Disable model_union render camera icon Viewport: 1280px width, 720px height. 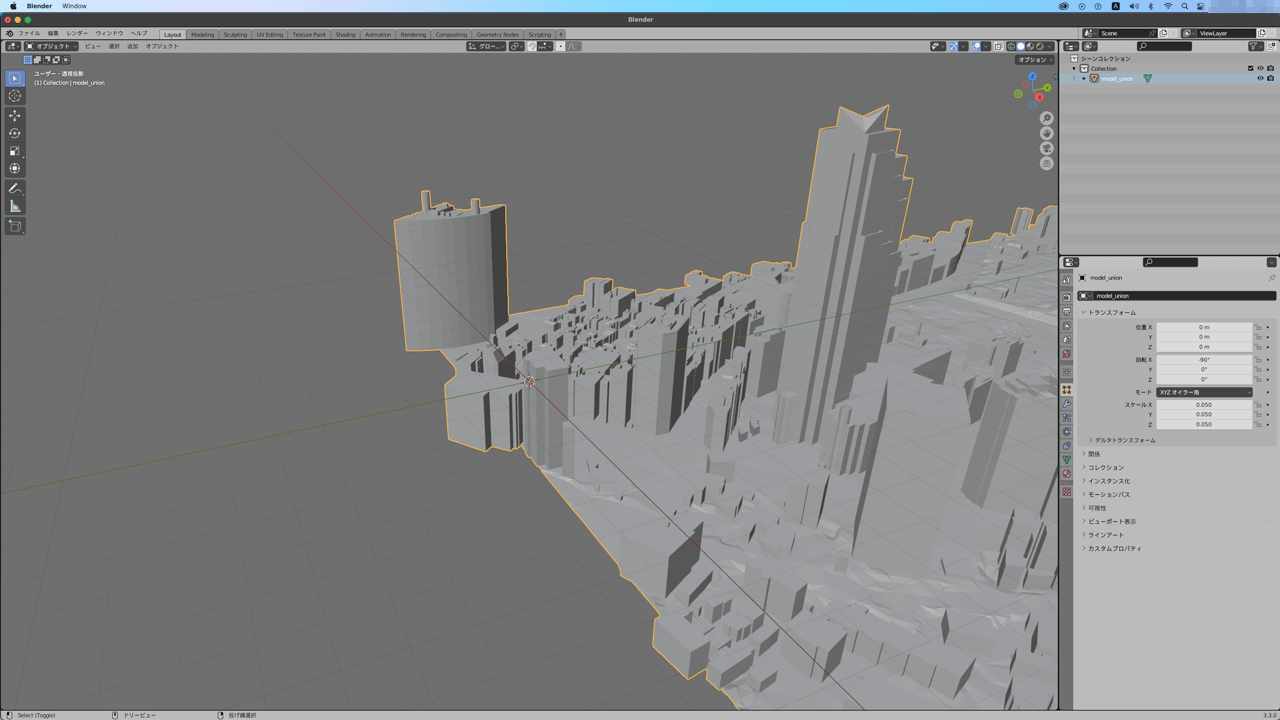(1270, 78)
